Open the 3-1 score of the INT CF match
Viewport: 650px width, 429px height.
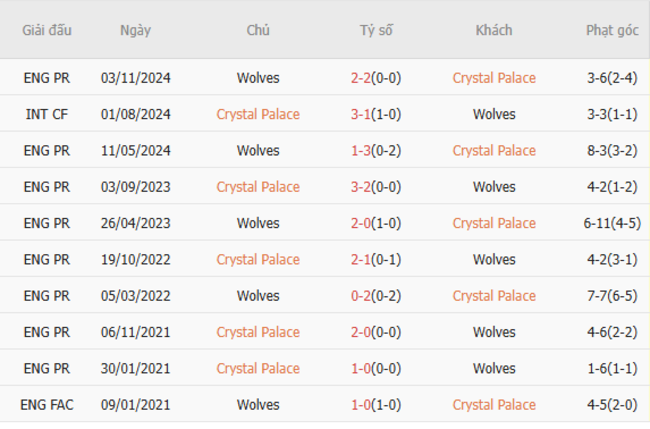(376, 114)
